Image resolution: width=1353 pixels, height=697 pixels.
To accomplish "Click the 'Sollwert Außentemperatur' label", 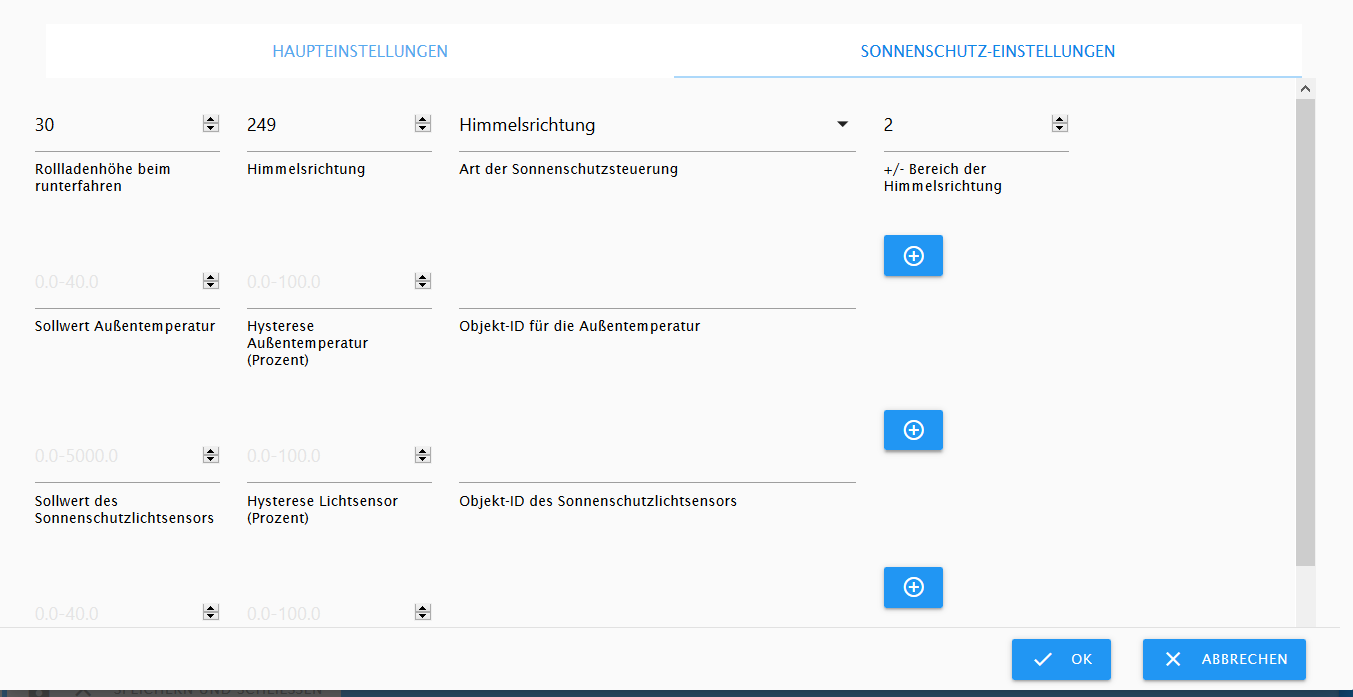I will 125,326.
